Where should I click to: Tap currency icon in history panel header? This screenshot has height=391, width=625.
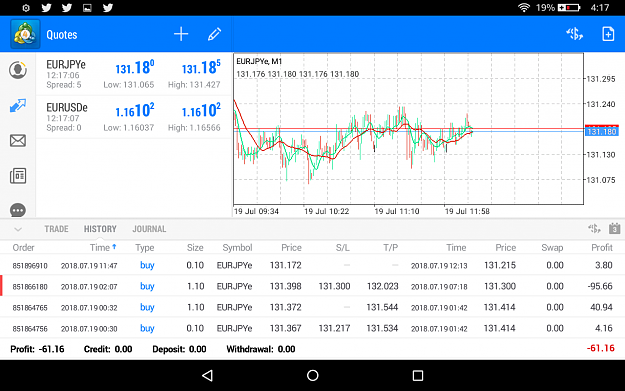pos(594,229)
